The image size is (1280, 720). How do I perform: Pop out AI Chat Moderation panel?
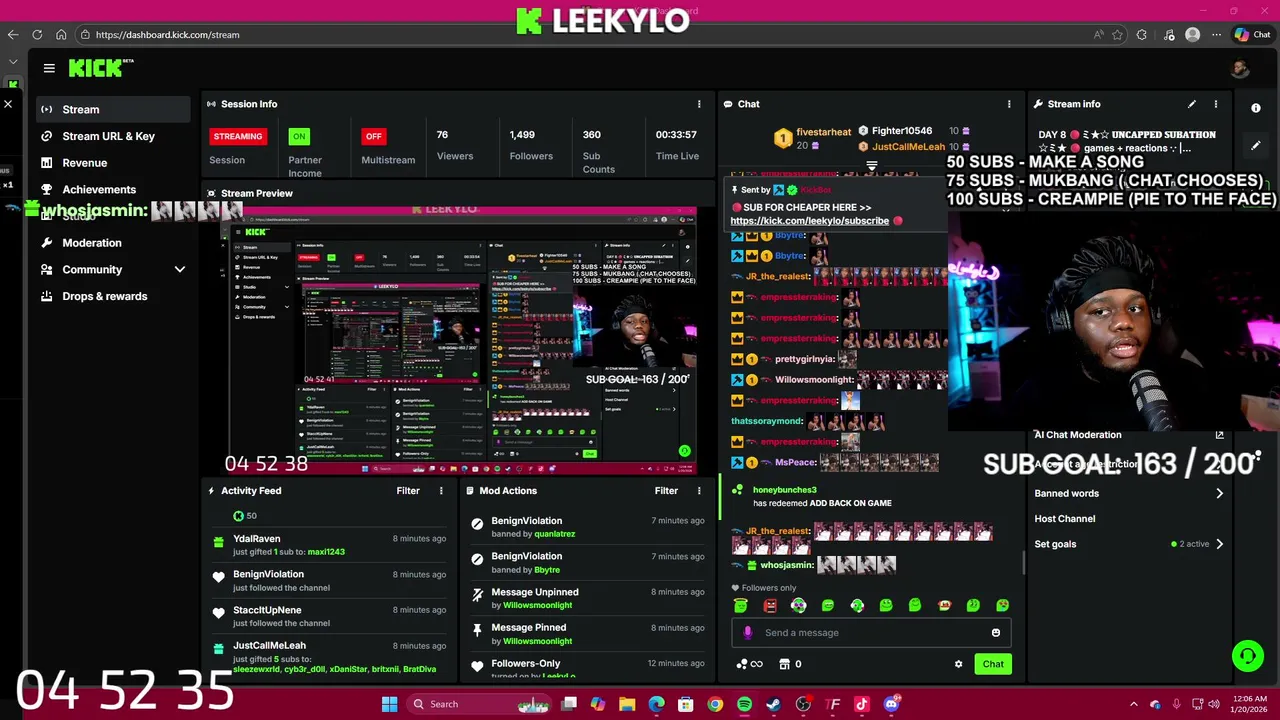1219,435
